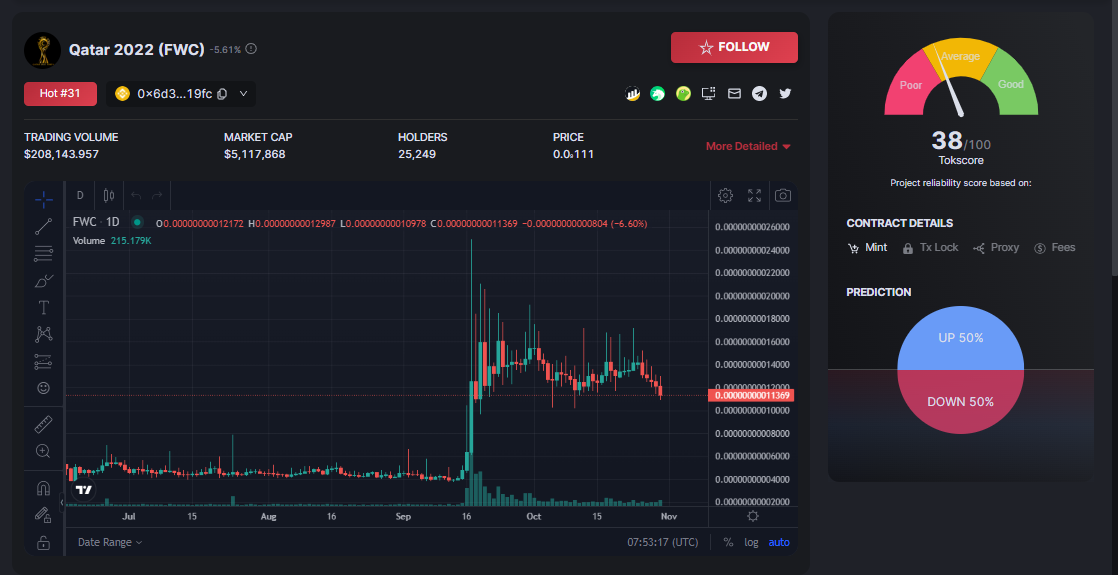Open chart settings gear icon
Image resolution: width=1118 pixels, height=575 pixels.
(x=725, y=195)
